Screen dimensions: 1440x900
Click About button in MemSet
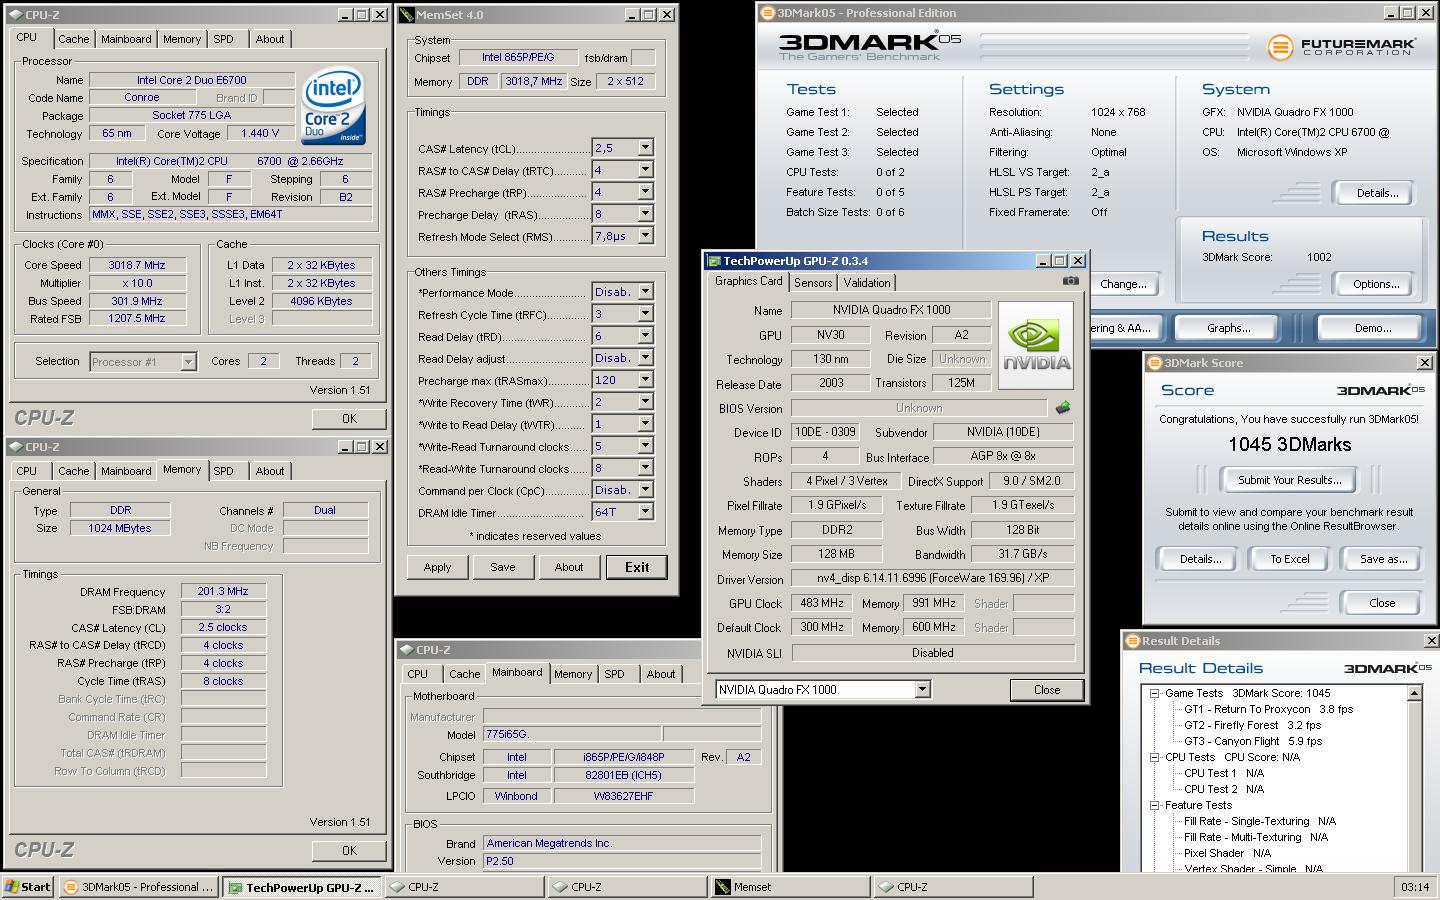point(569,567)
